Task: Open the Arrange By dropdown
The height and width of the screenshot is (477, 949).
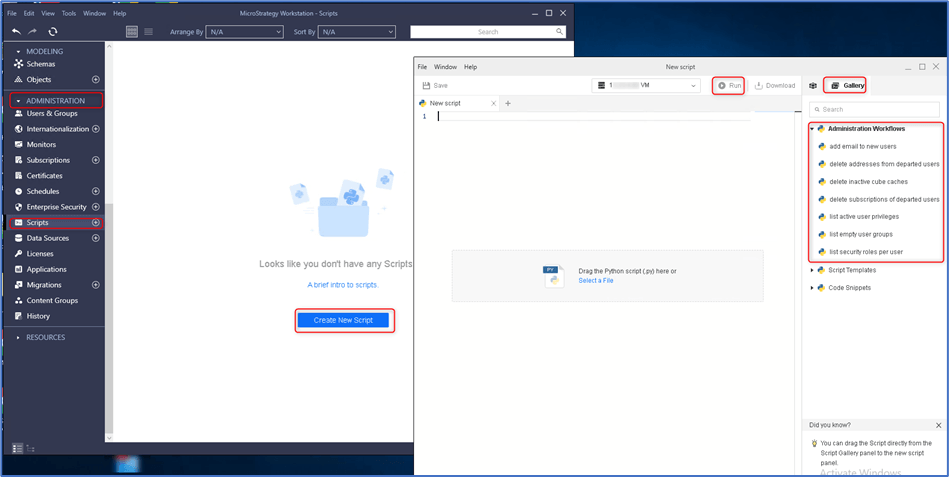Action: coord(245,31)
